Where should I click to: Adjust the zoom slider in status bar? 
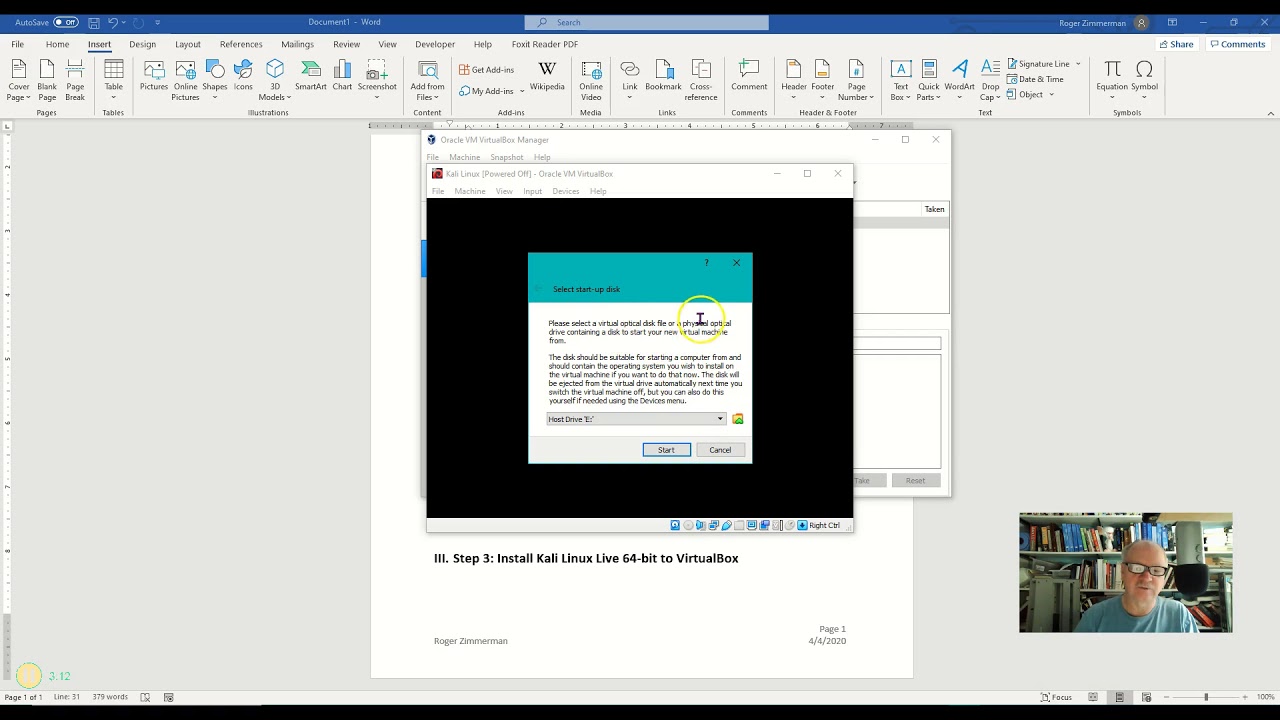click(1206, 697)
